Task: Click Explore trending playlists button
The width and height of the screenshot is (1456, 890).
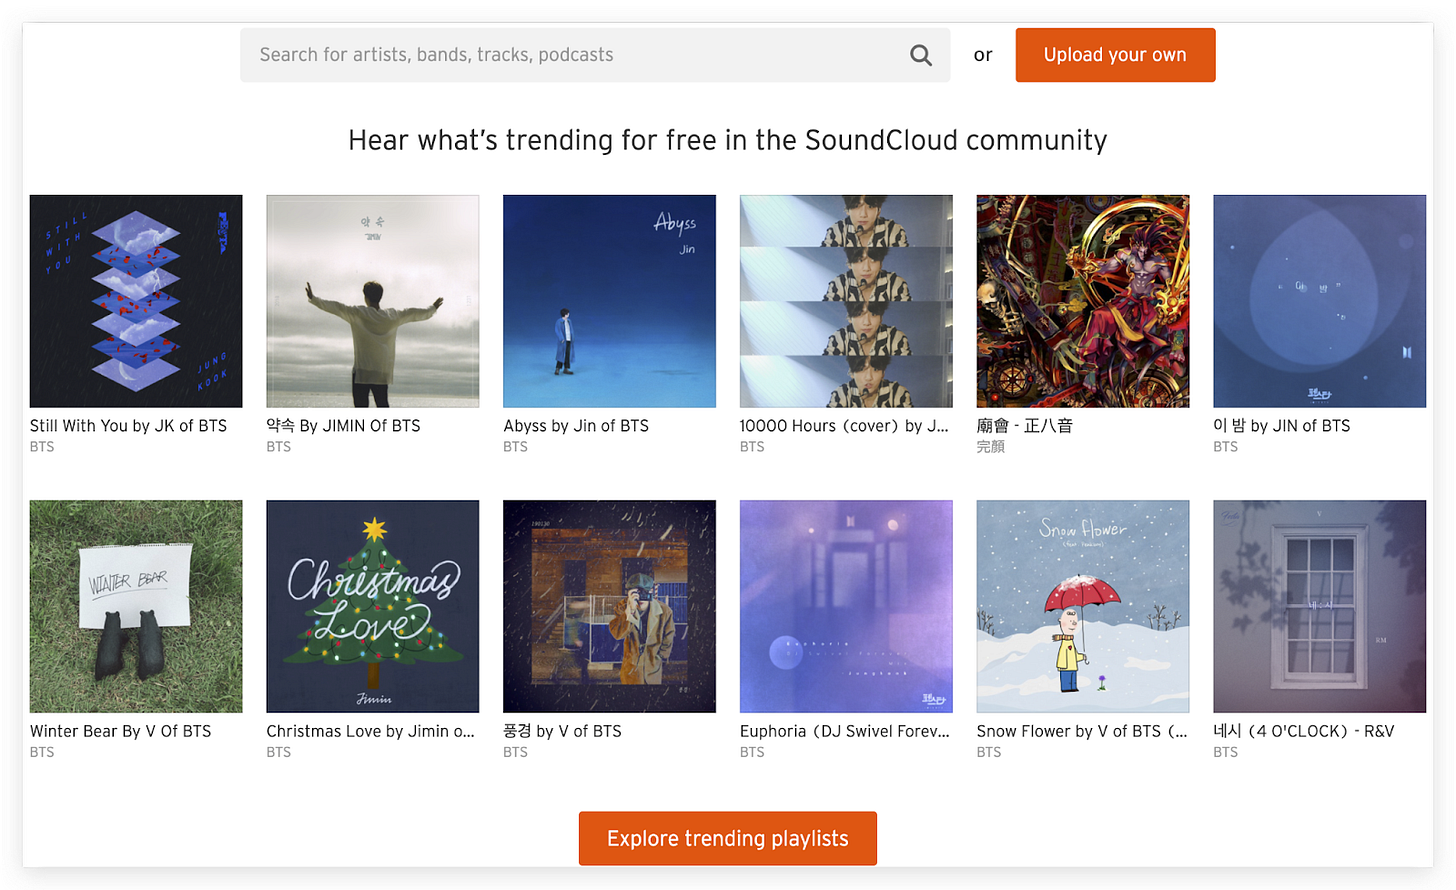Action: pyautogui.click(x=728, y=838)
